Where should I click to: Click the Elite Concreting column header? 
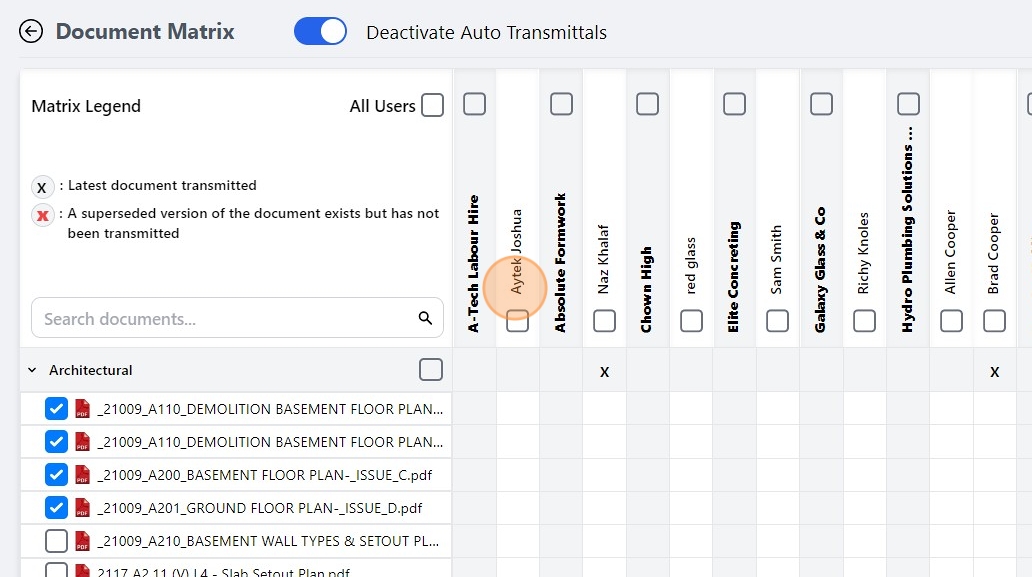734,277
